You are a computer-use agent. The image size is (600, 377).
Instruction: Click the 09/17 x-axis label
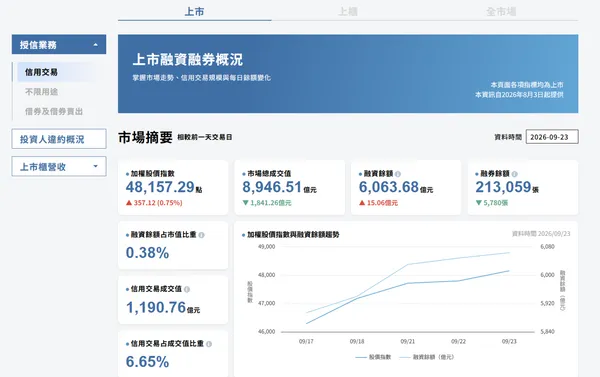click(306, 341)
